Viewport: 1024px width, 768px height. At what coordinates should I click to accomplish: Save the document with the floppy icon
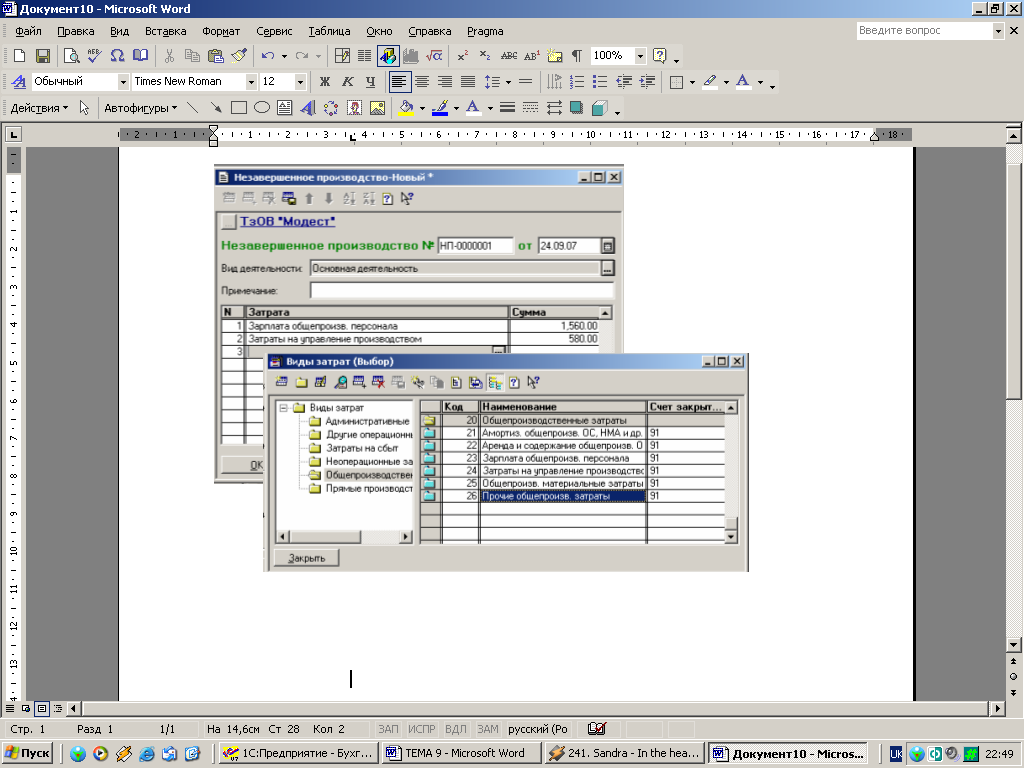(42, 56)
